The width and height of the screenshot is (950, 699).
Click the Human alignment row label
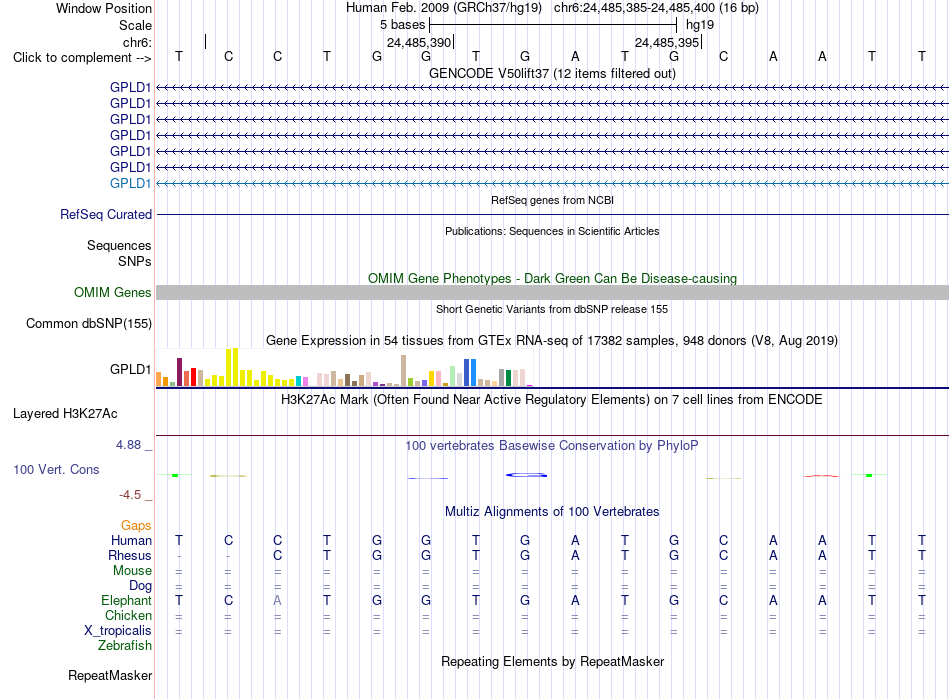point(131,540)
